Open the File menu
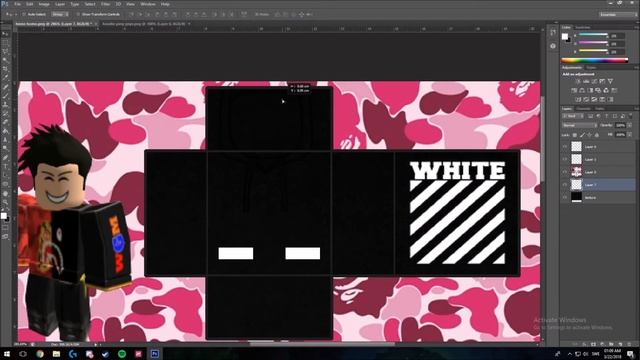 pyautogui.click(x=17, y=4)
